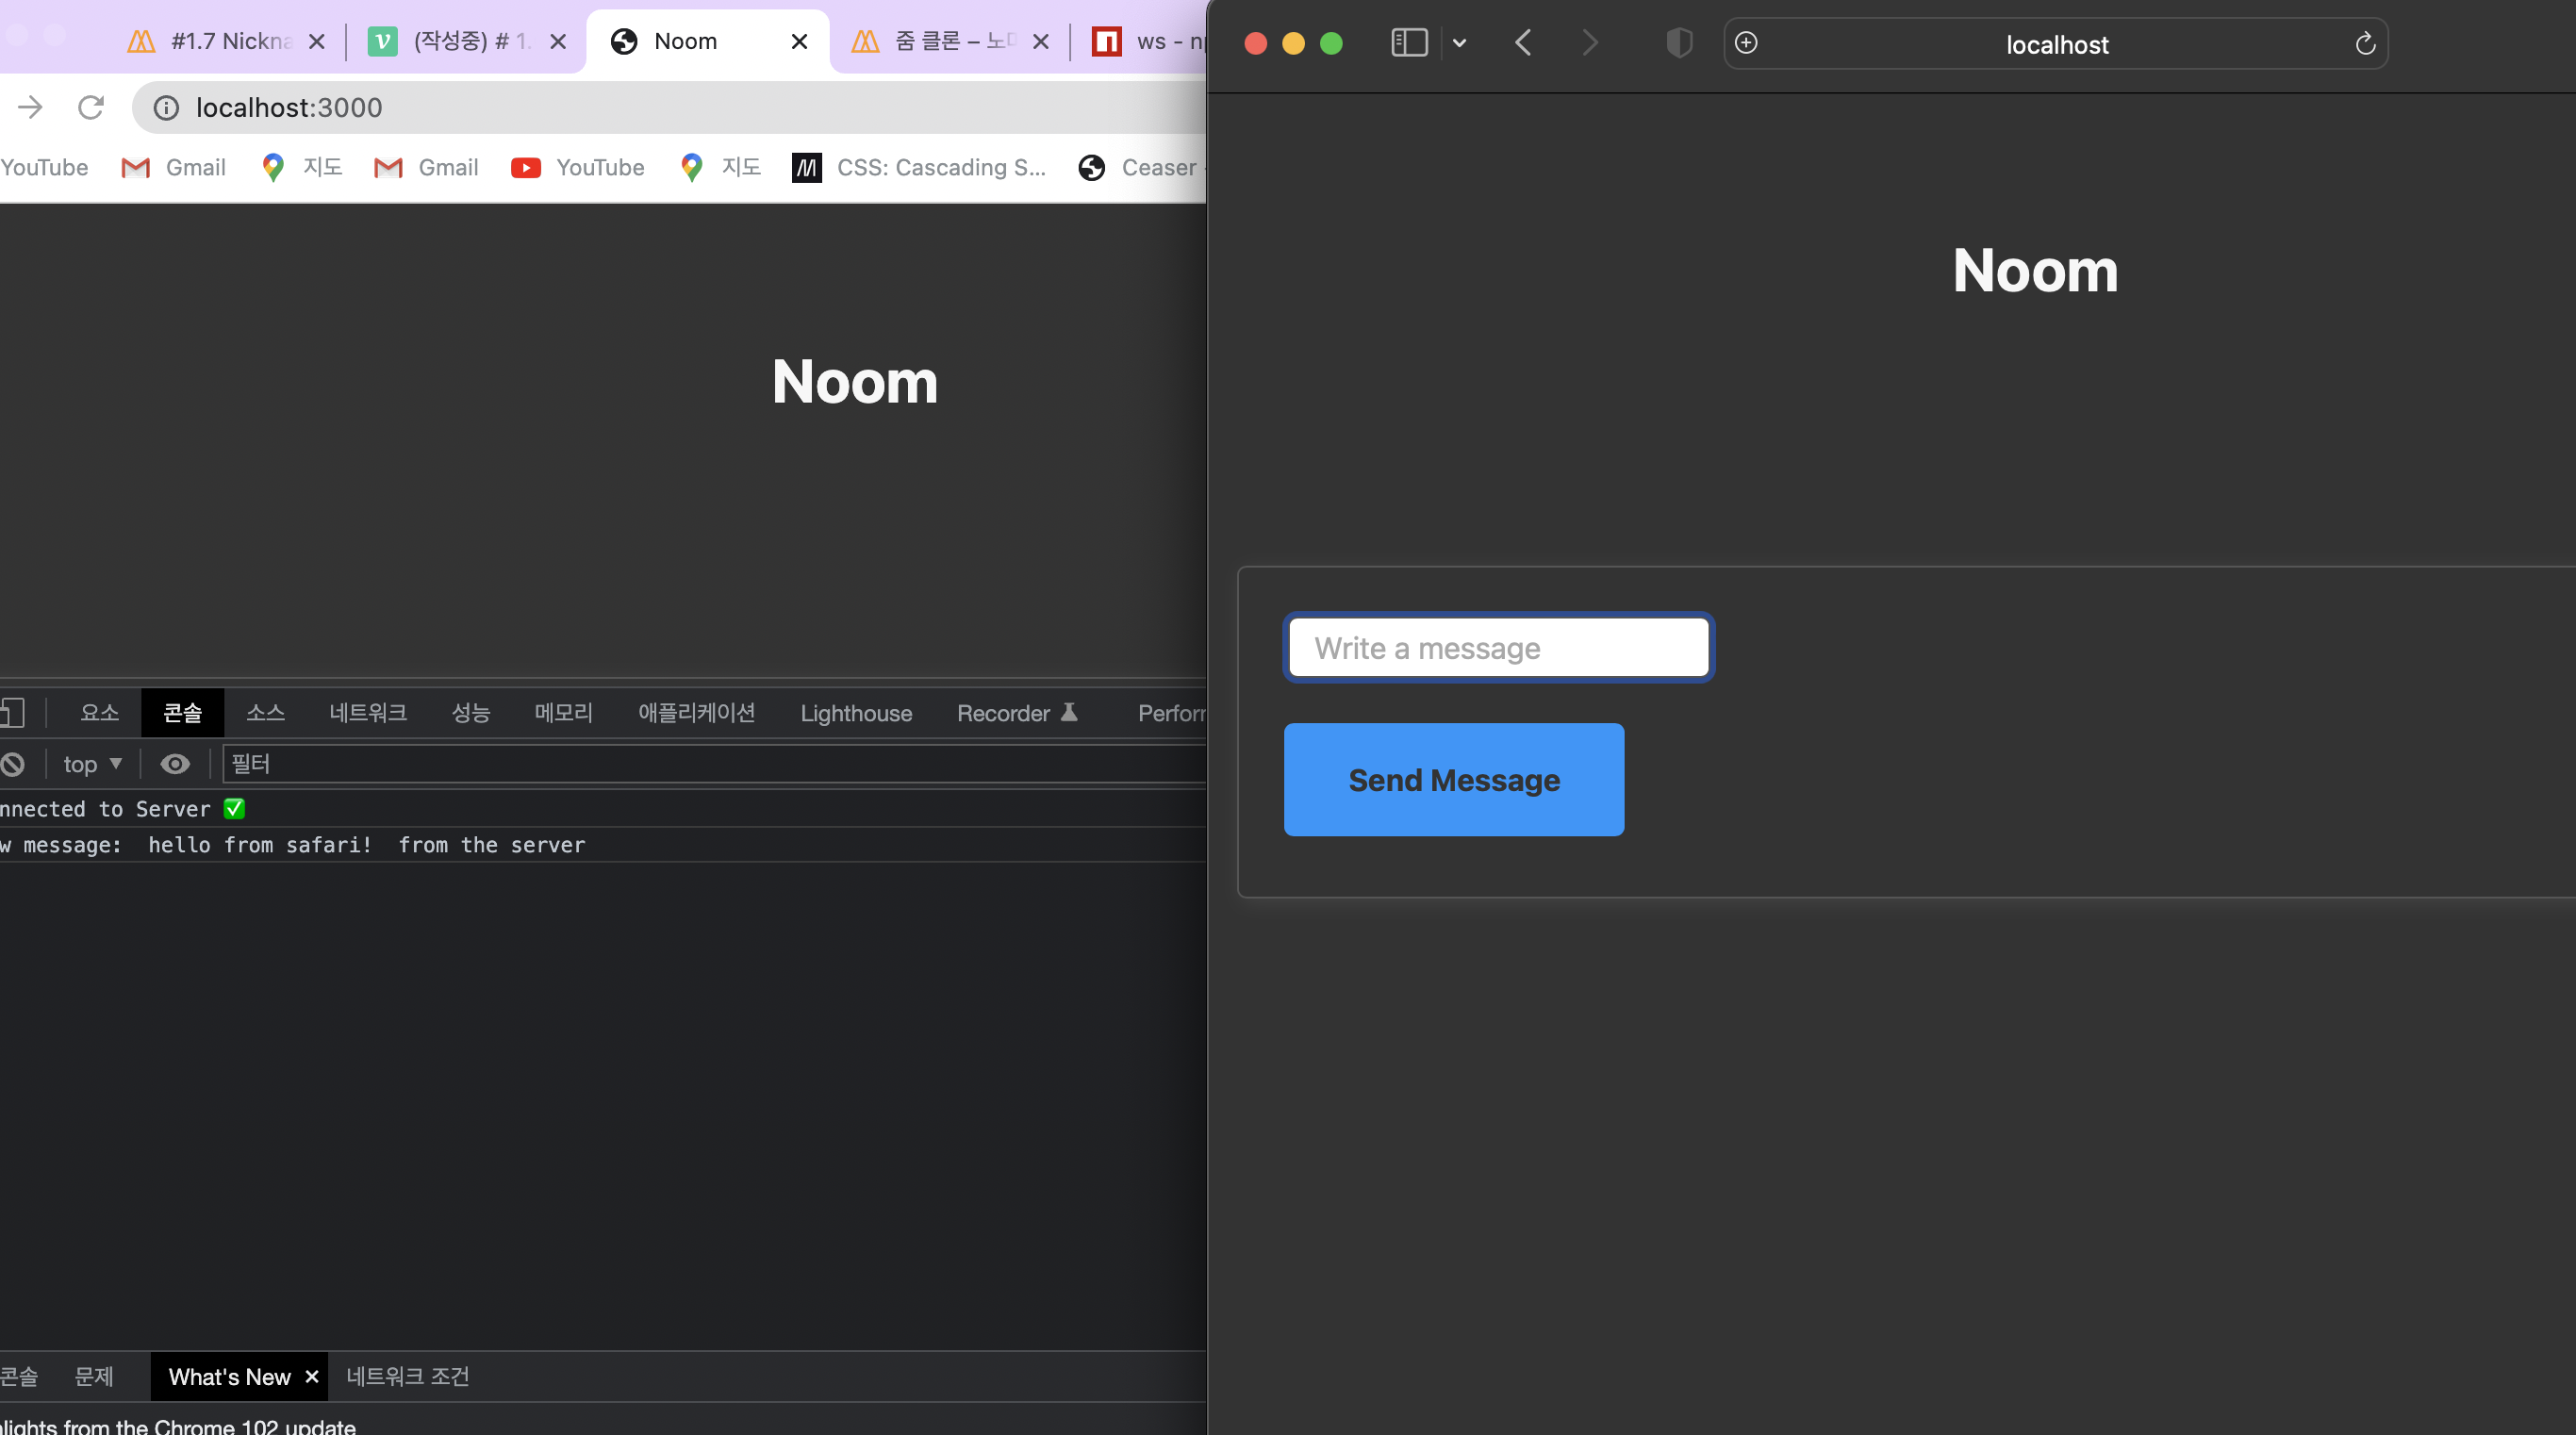Click Chrome's reload page icon

(91, 107)
